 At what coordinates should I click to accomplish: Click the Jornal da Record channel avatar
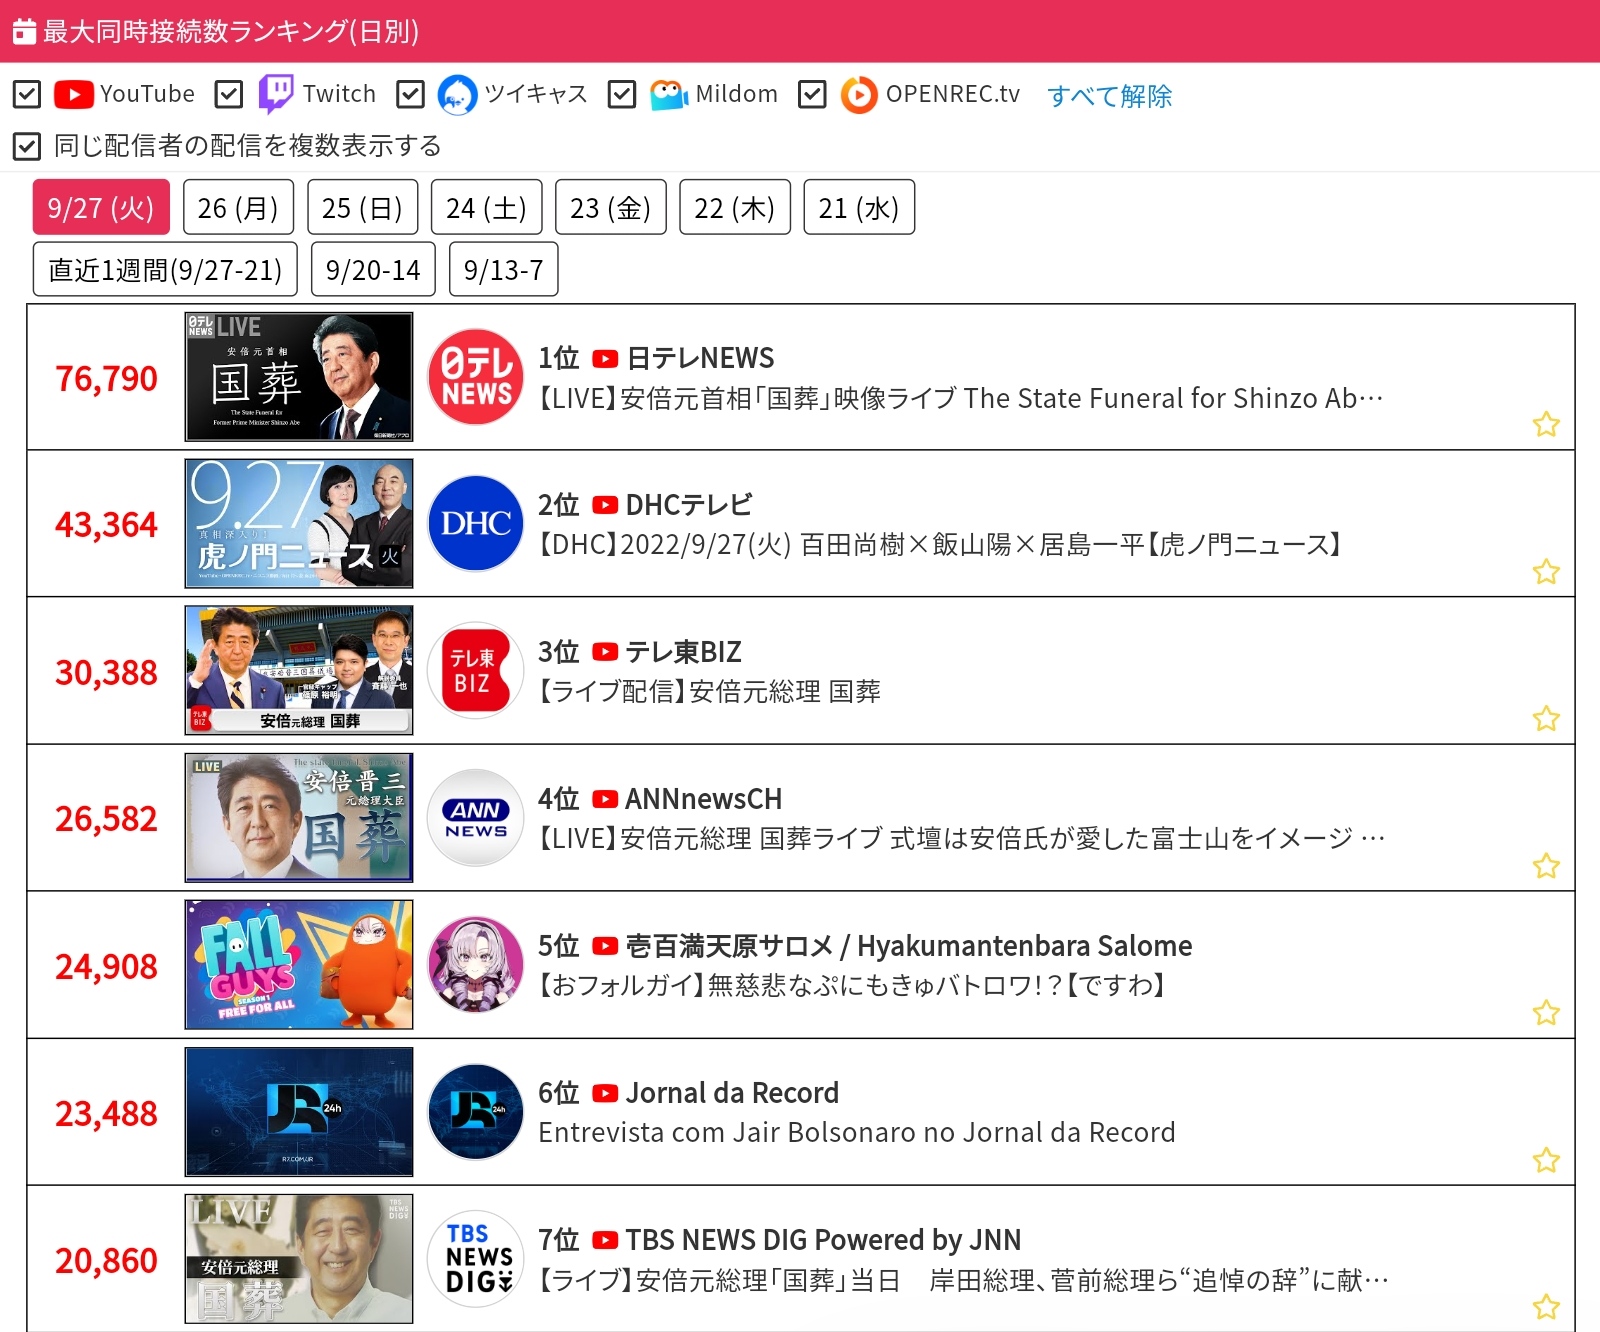tap(476, 1111)
